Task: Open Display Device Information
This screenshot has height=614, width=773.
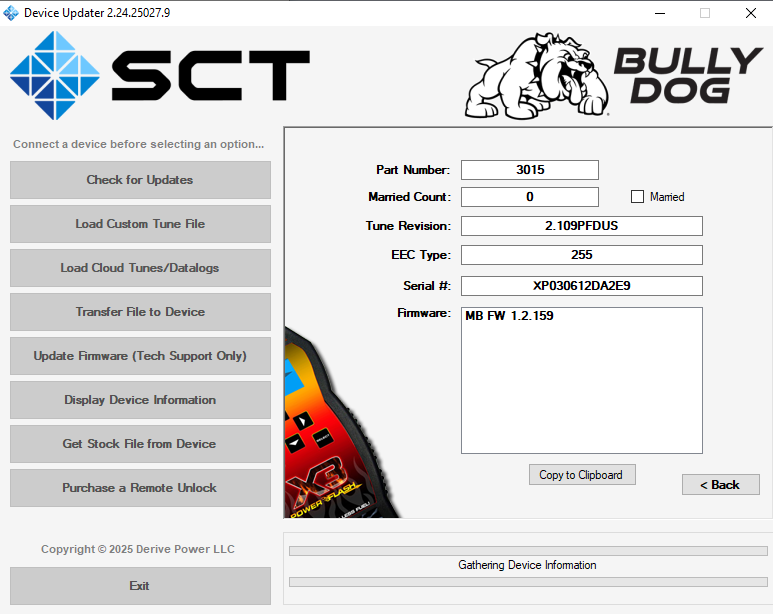Action: 140,399
